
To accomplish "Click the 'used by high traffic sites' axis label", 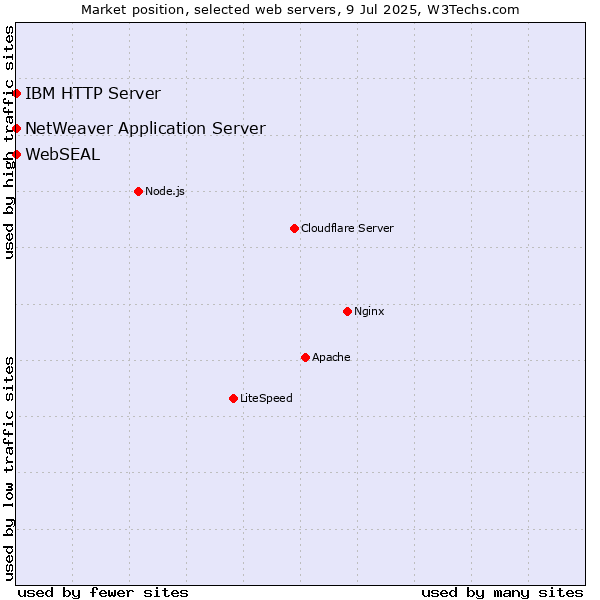I will [x=9, y=142].
